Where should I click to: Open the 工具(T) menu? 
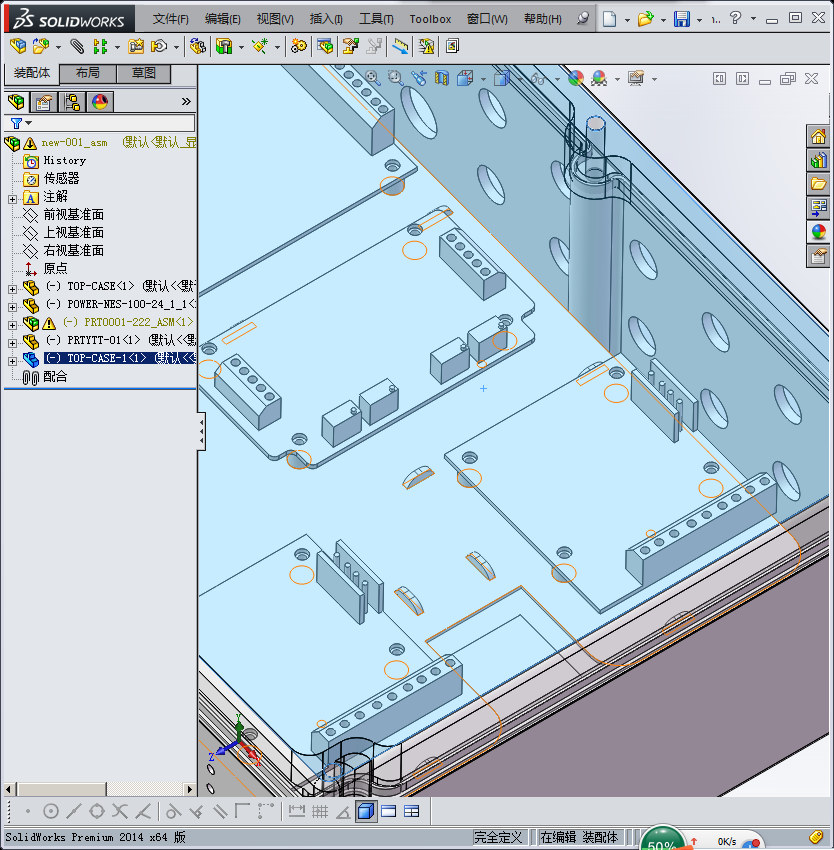pos(376,19)
